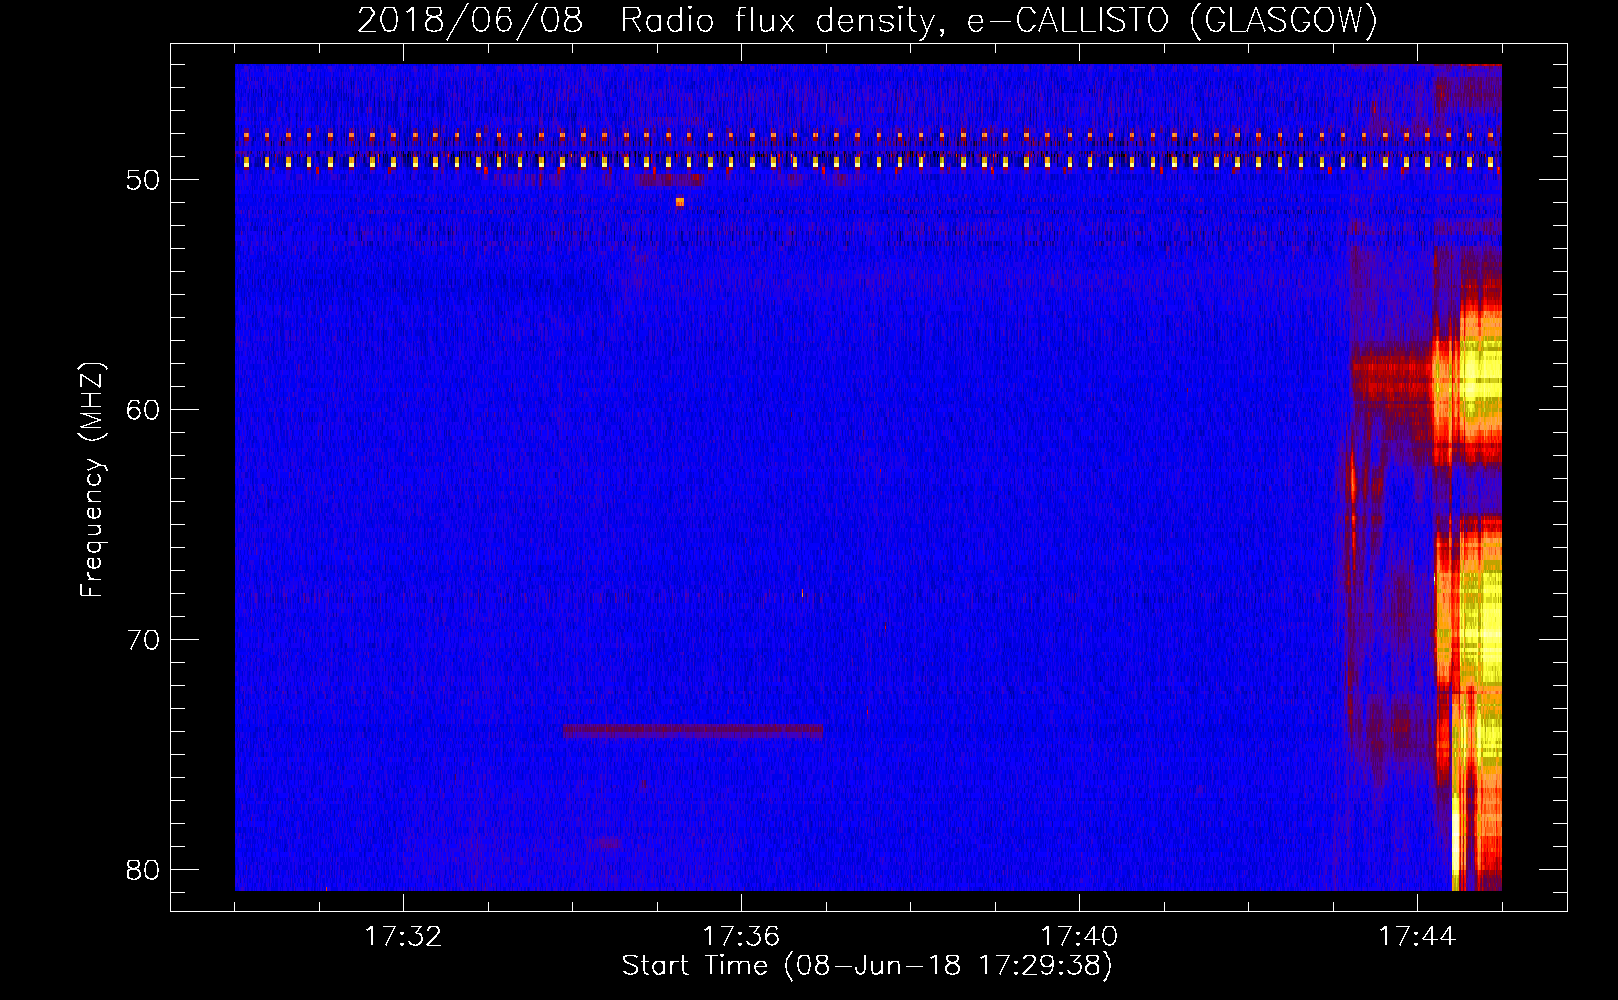Screen dimensions: 1618x1000
Task: Click the 'Start Time (08-Jun-18 17:29:38)' label
Action: click(867, 966)
